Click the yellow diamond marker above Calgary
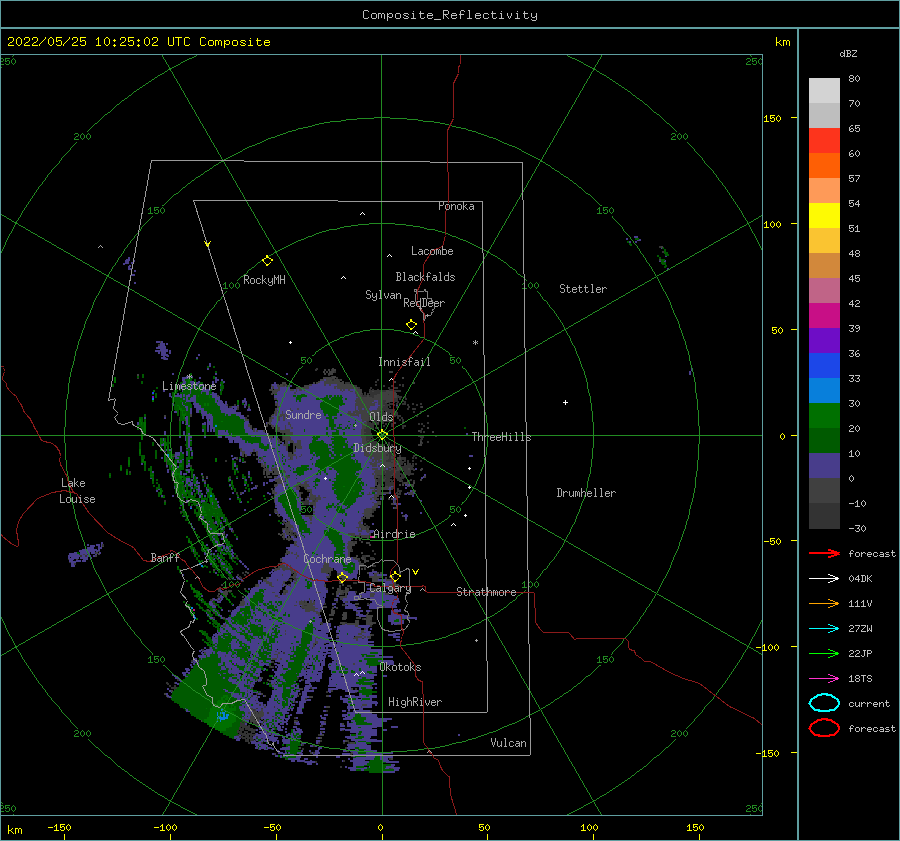This screenshot has height=841, width=900. pos(395,576)
